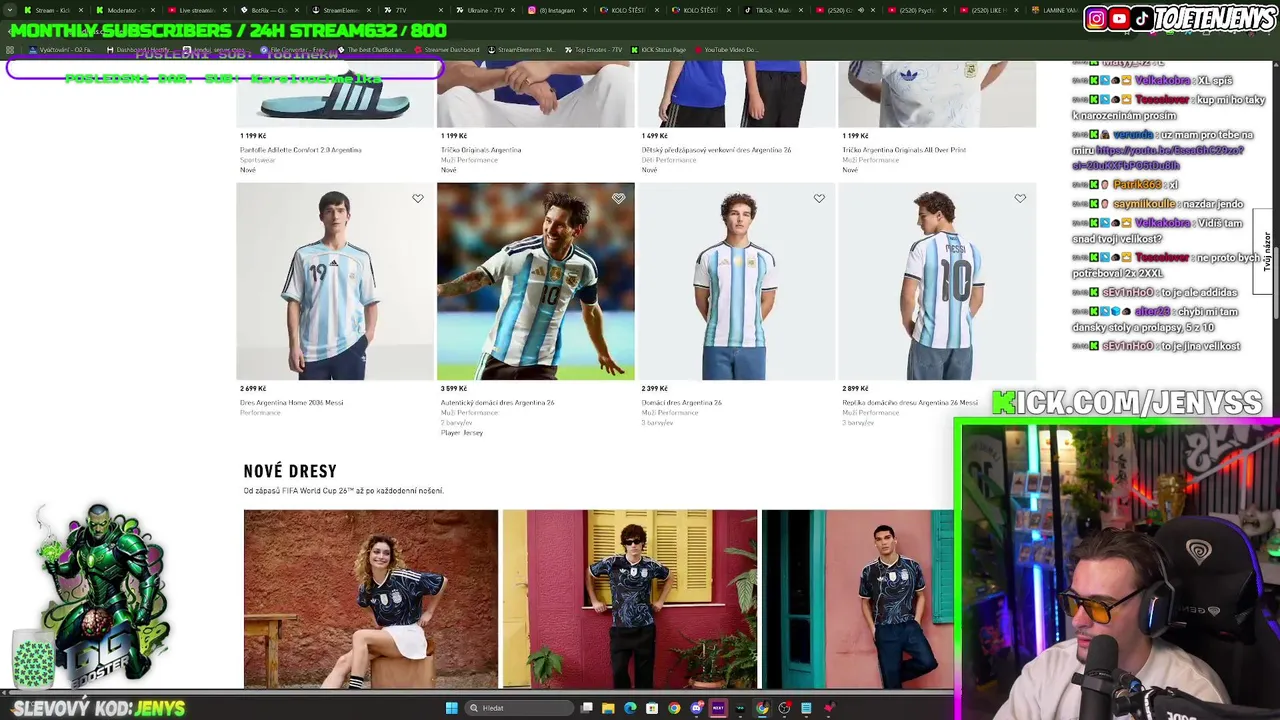Viewport: 1280px width, 720px height.
Task: Switch to the Stream - Kick tab
Action: click(52, 10)
